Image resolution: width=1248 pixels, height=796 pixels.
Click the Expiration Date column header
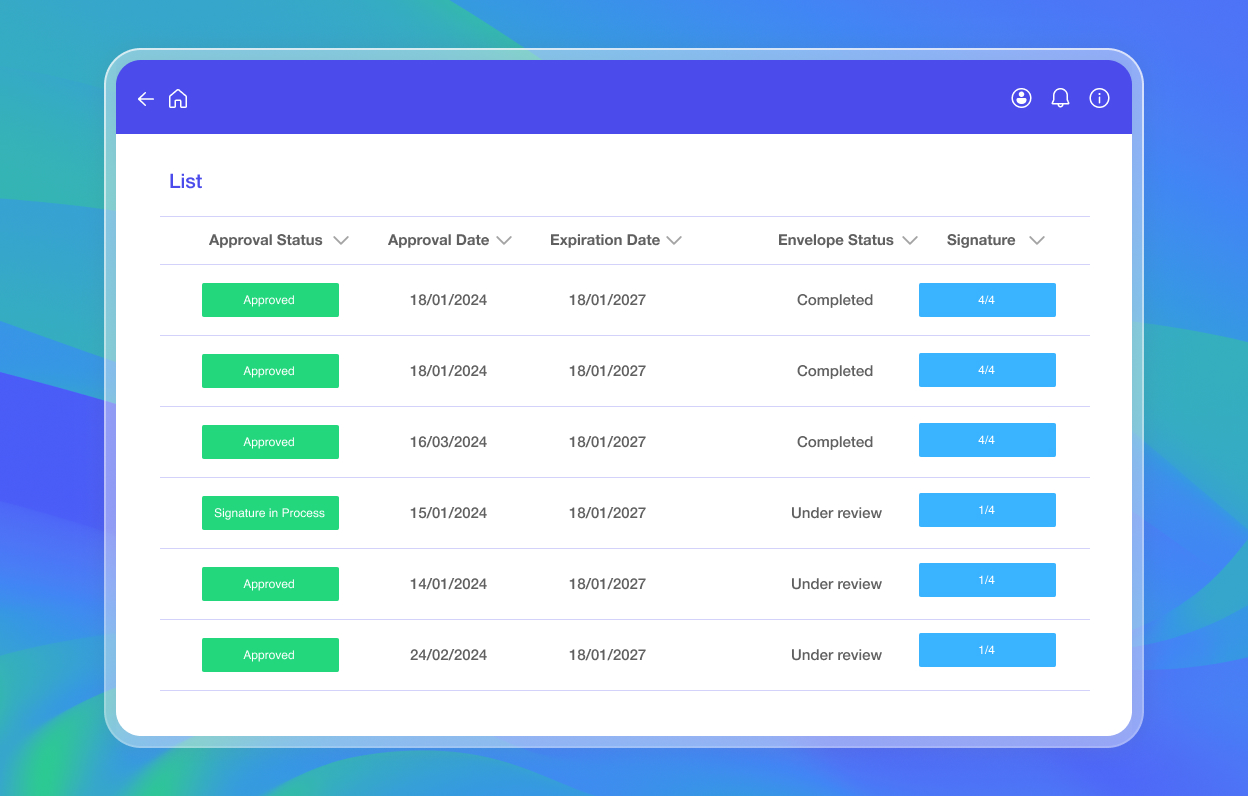(605, 240)
